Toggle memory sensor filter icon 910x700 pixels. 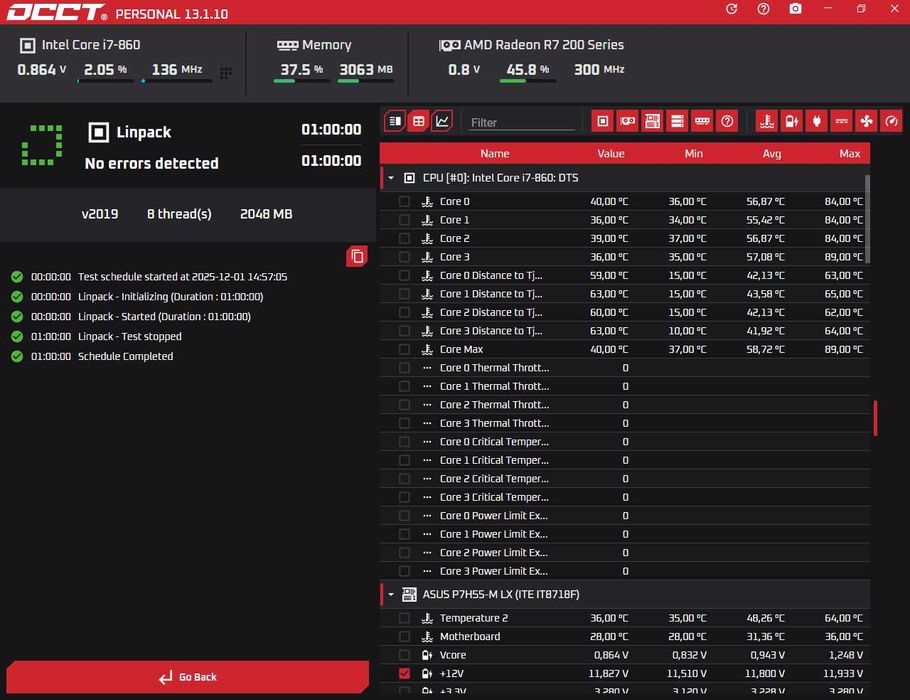tap(702, 121)
